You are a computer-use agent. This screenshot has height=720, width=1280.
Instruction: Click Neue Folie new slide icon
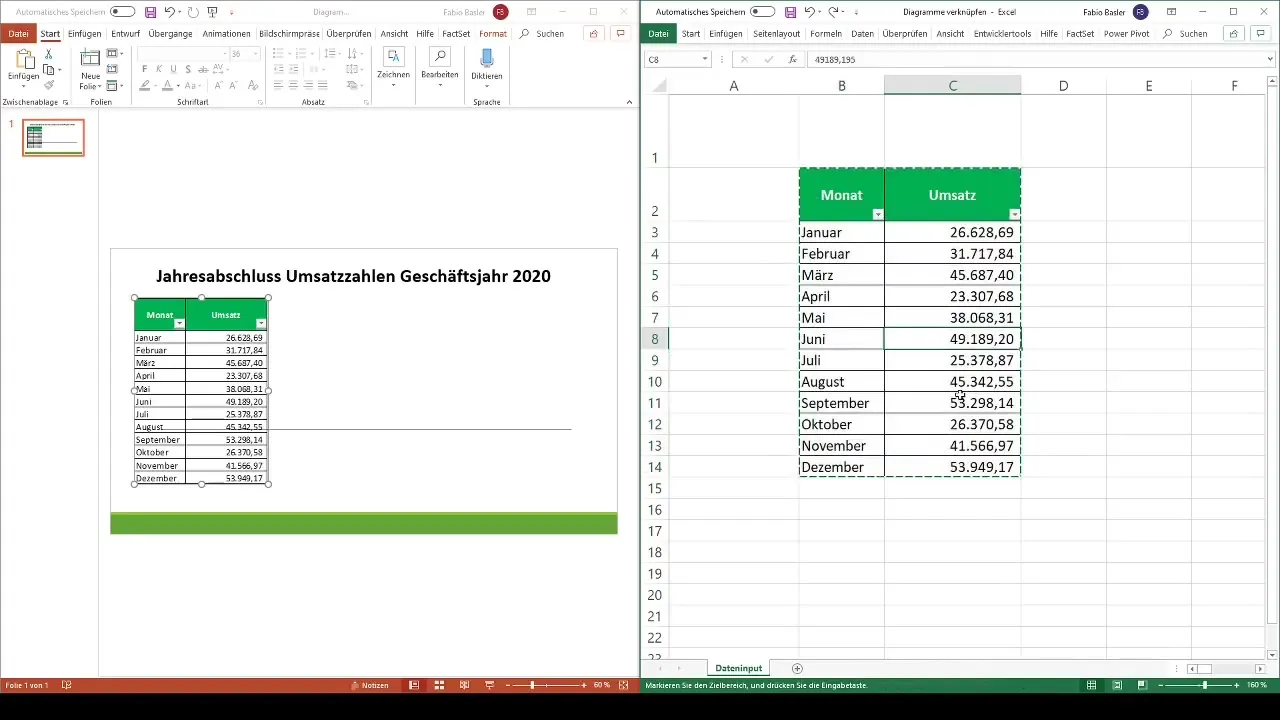click(89, 58)
